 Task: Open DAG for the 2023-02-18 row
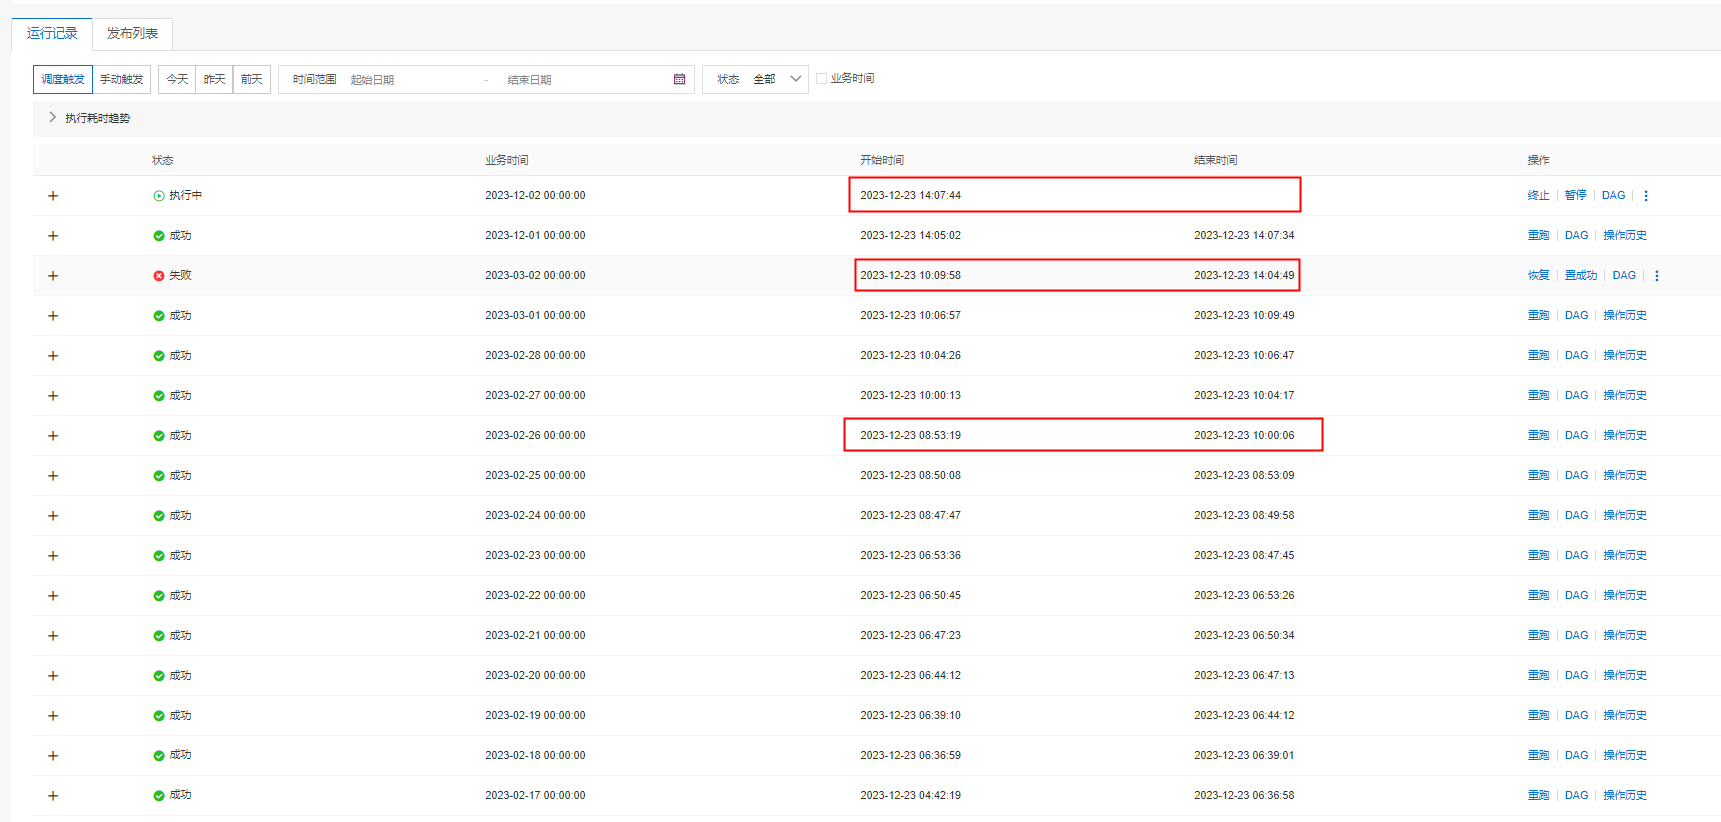coord(1576,756)
